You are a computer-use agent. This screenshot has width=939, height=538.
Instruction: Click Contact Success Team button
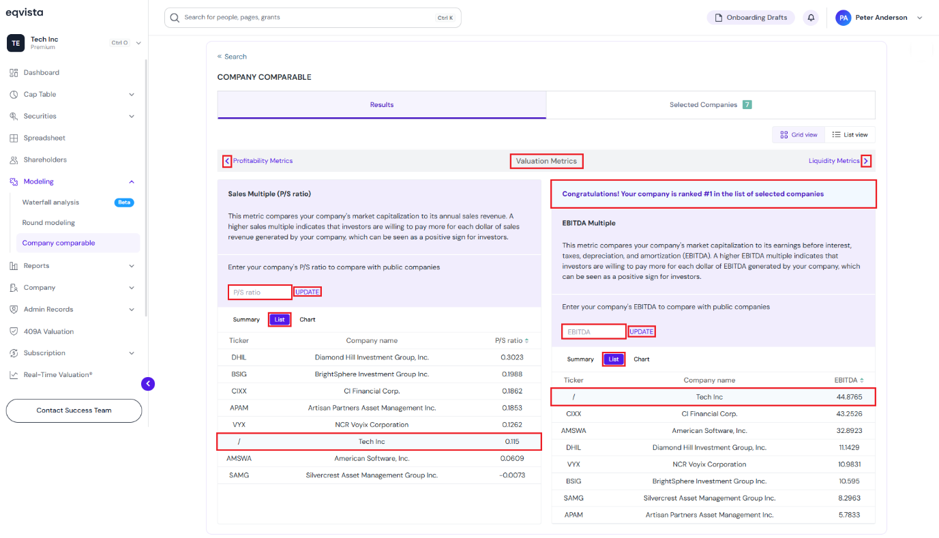(74, 411)
